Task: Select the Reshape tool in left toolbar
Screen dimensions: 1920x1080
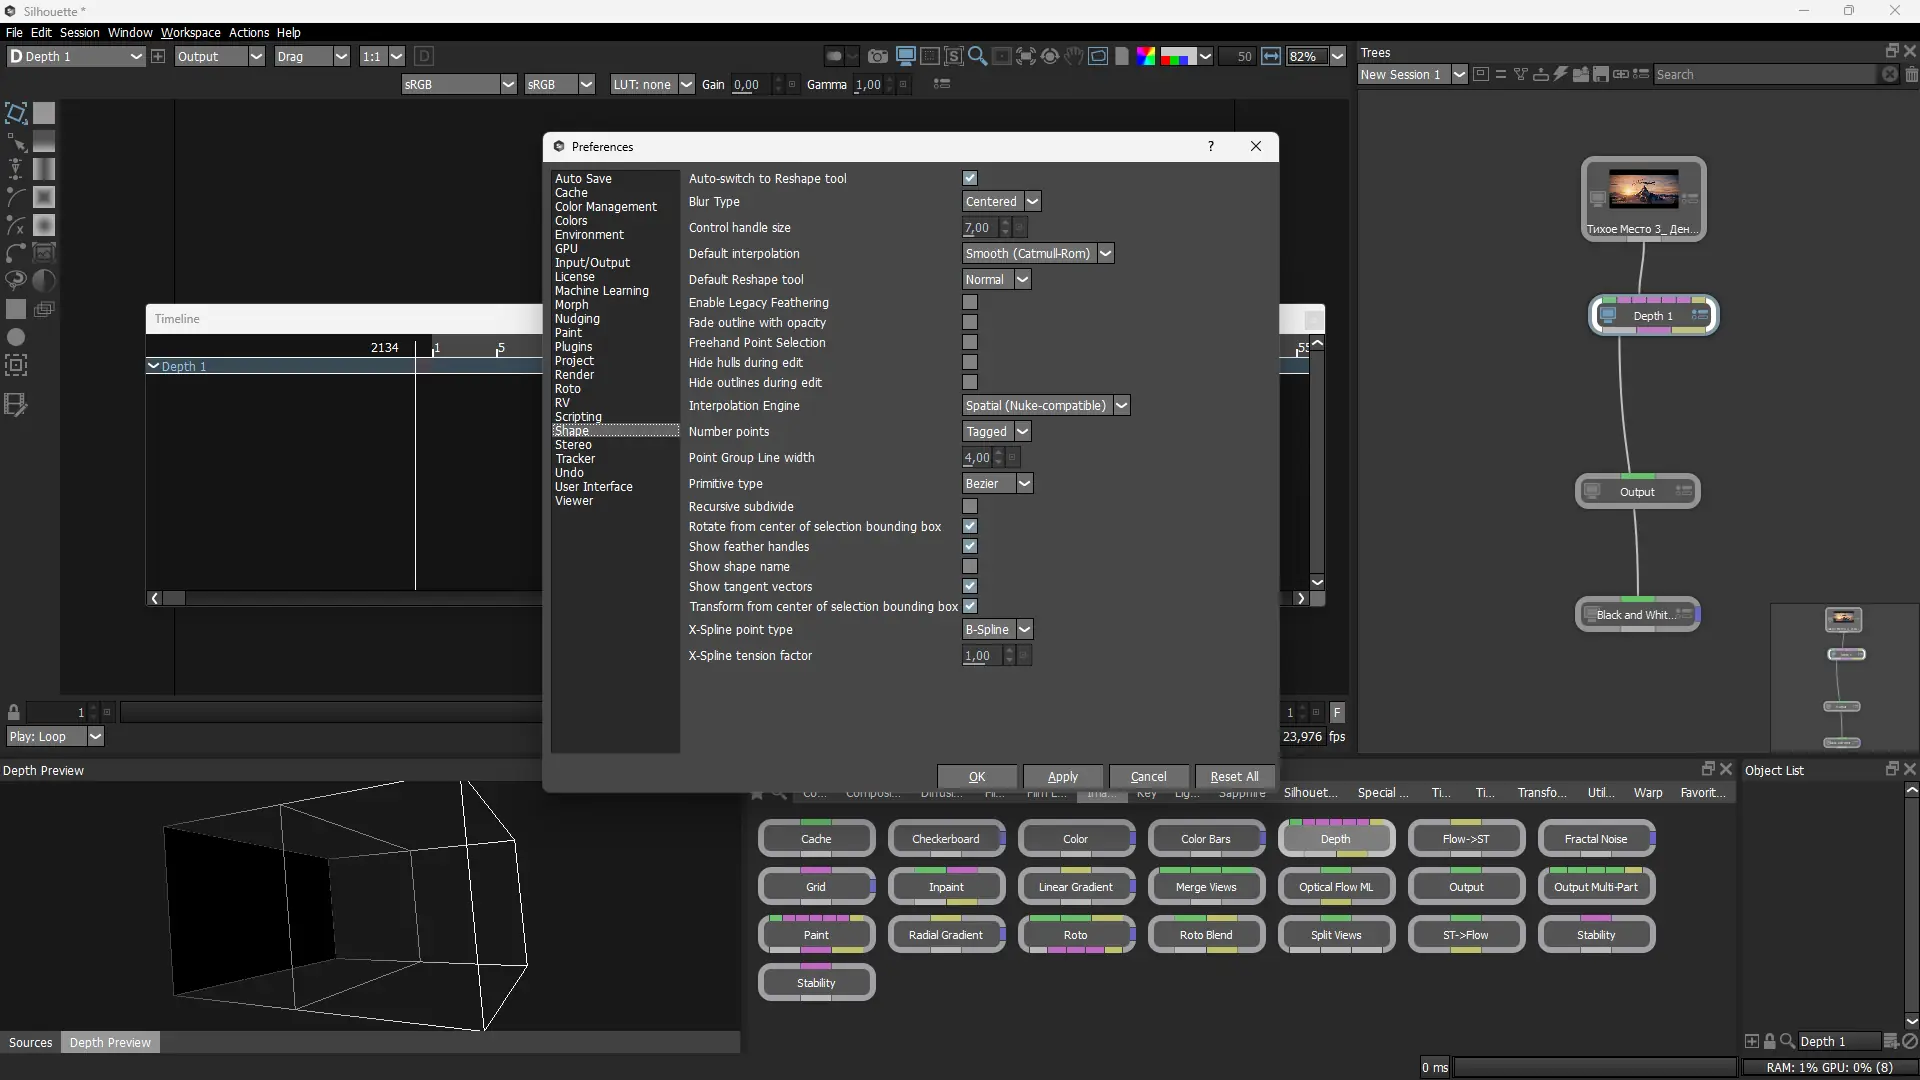Action: pos(16,141)
